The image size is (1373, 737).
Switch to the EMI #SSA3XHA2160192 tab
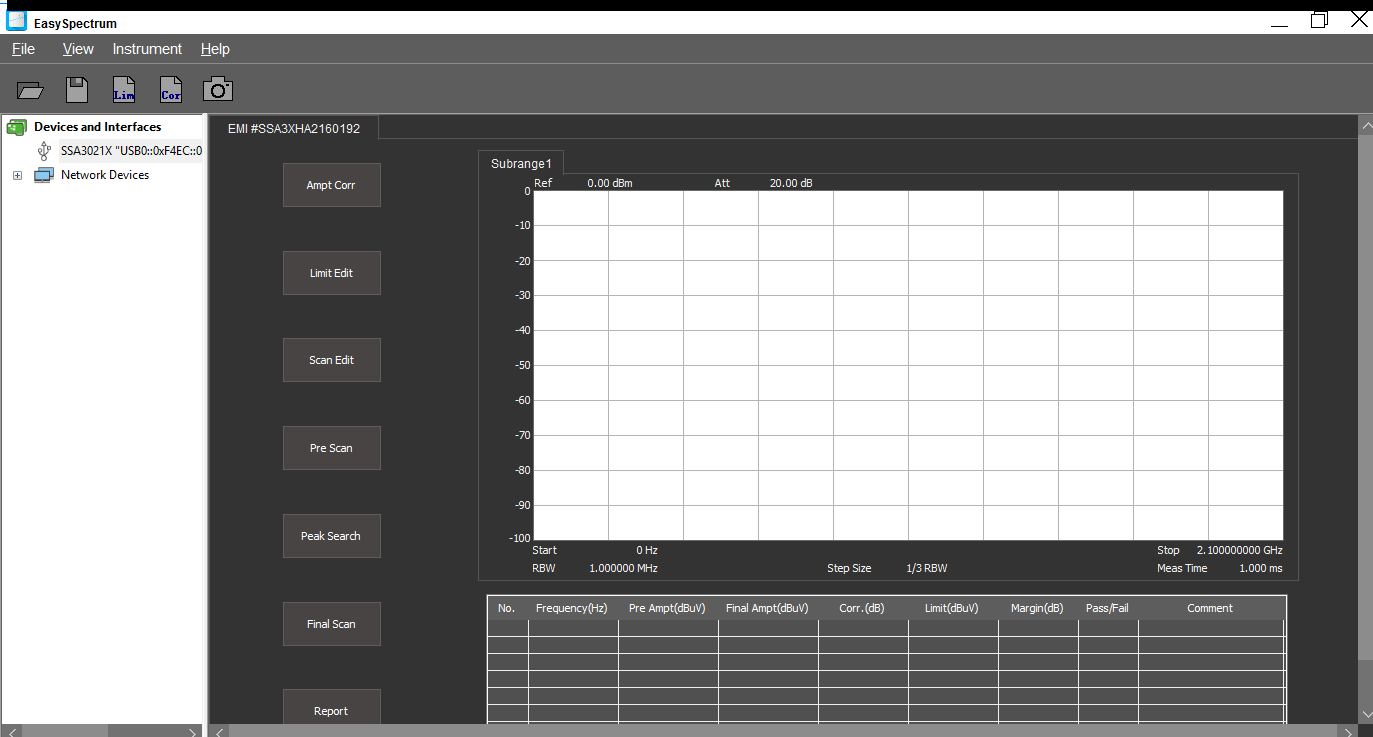294,129
